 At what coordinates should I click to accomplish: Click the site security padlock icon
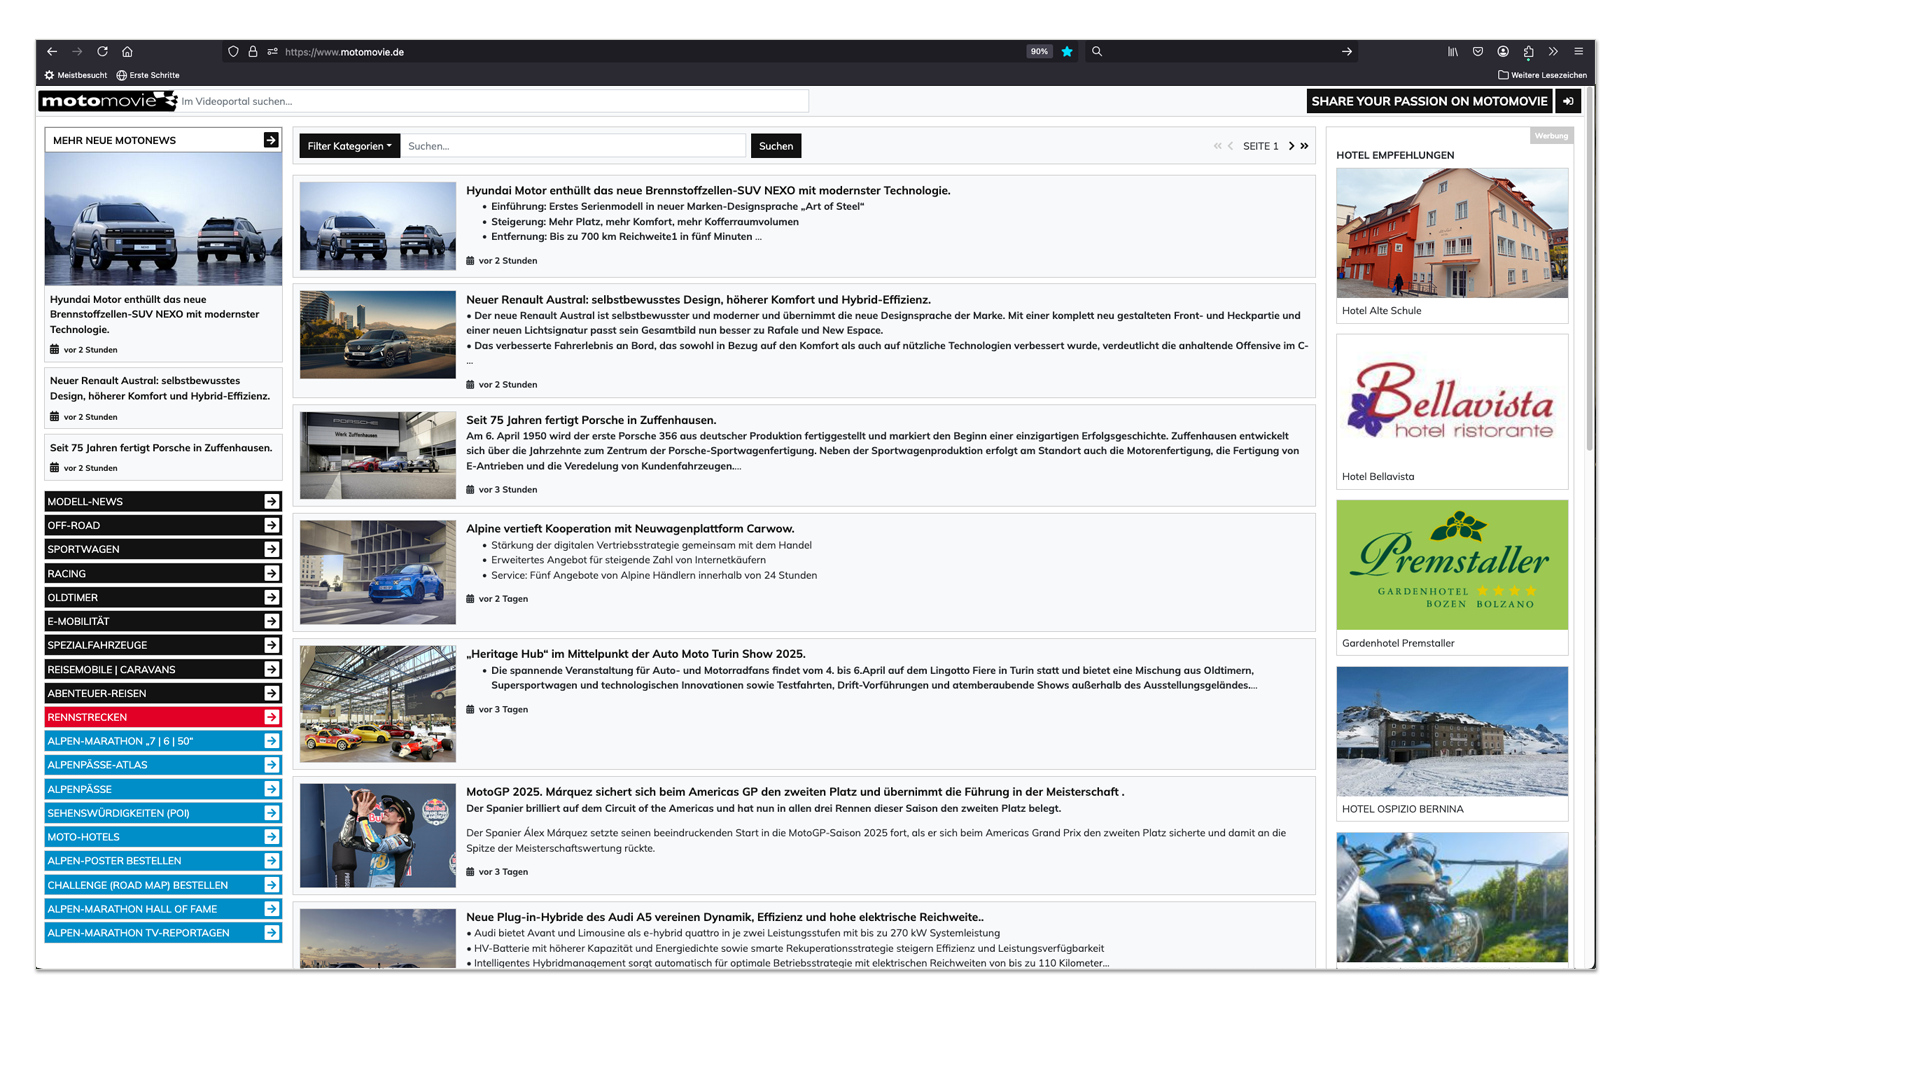click(253, 52)
